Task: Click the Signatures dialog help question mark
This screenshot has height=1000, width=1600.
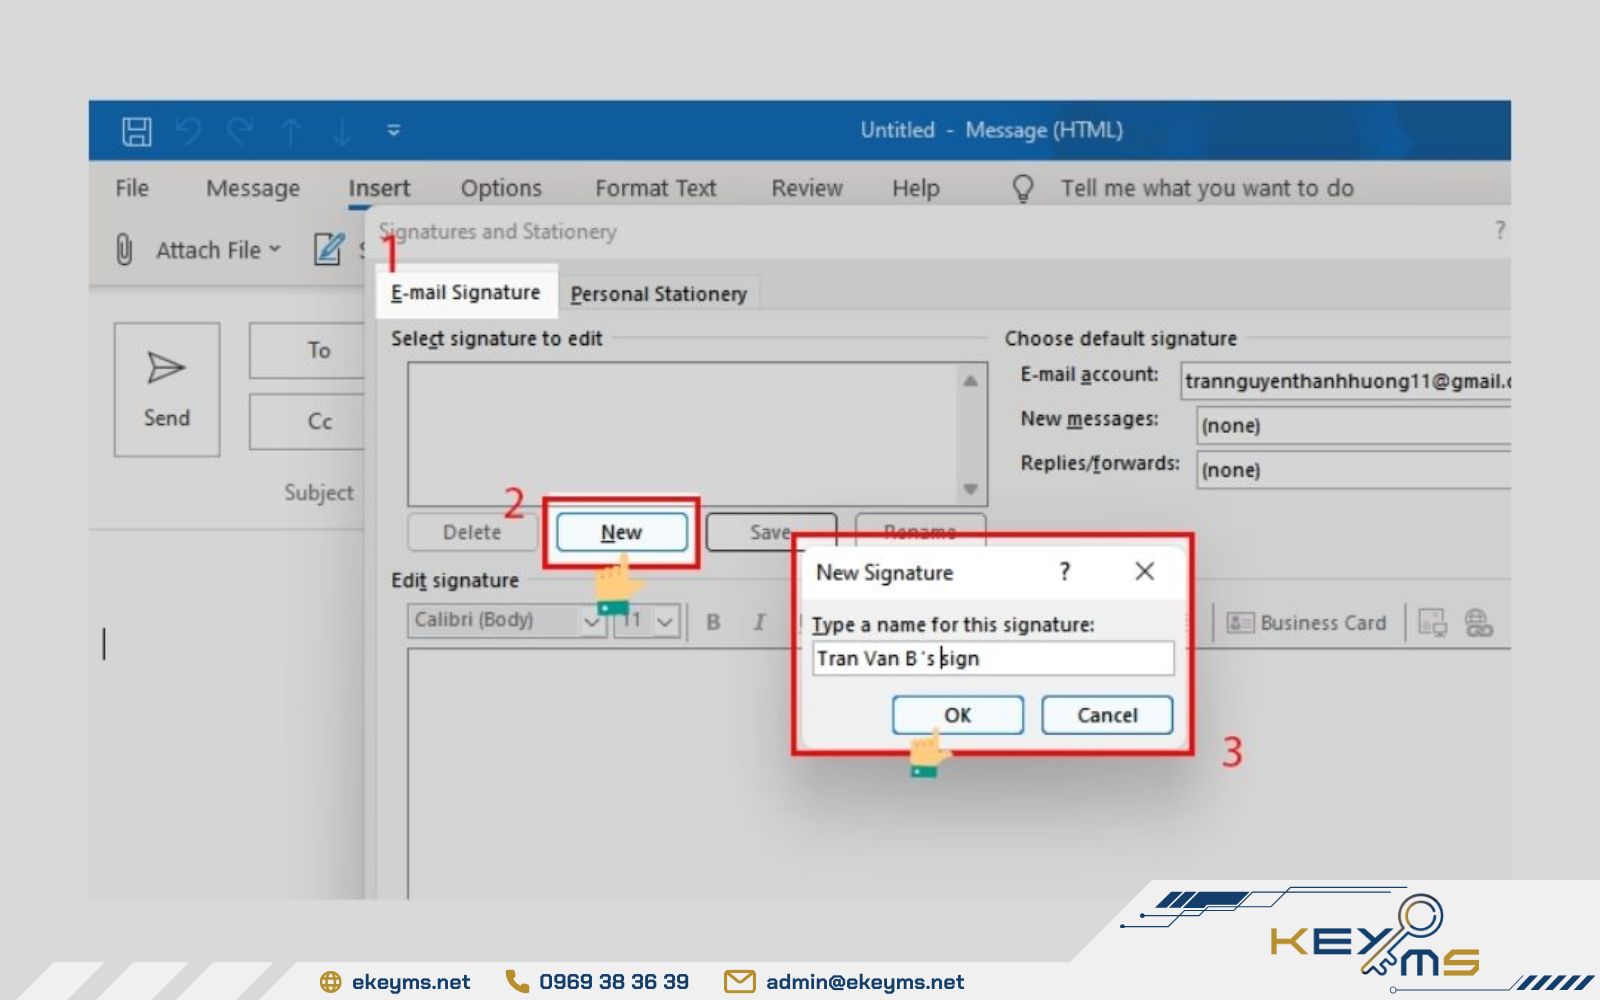Action: 1499,231
